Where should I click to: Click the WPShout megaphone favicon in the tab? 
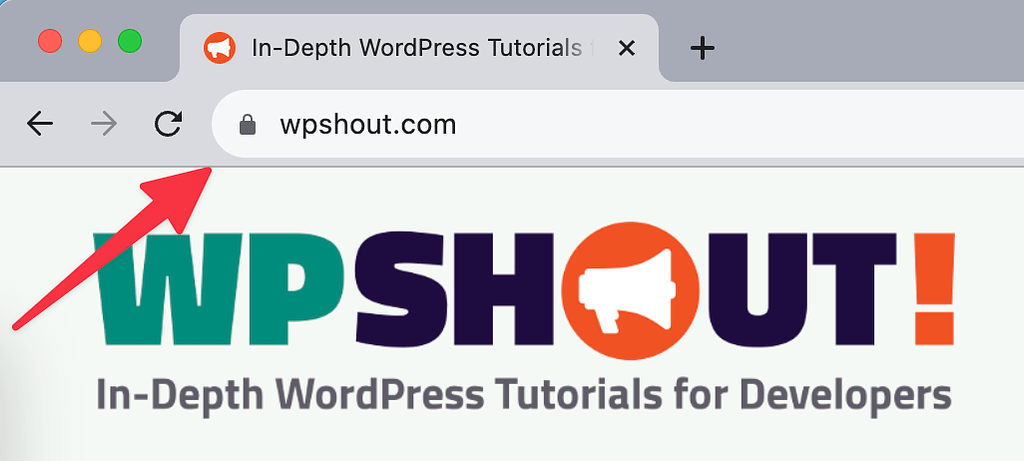[219, 48]
